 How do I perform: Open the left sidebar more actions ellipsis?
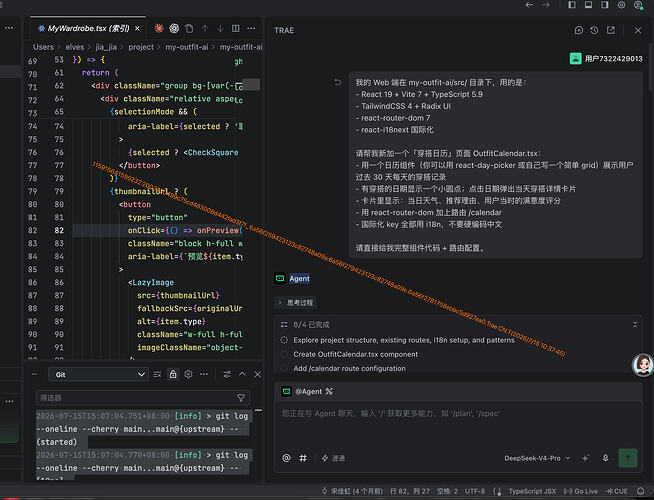click(9, 28)
